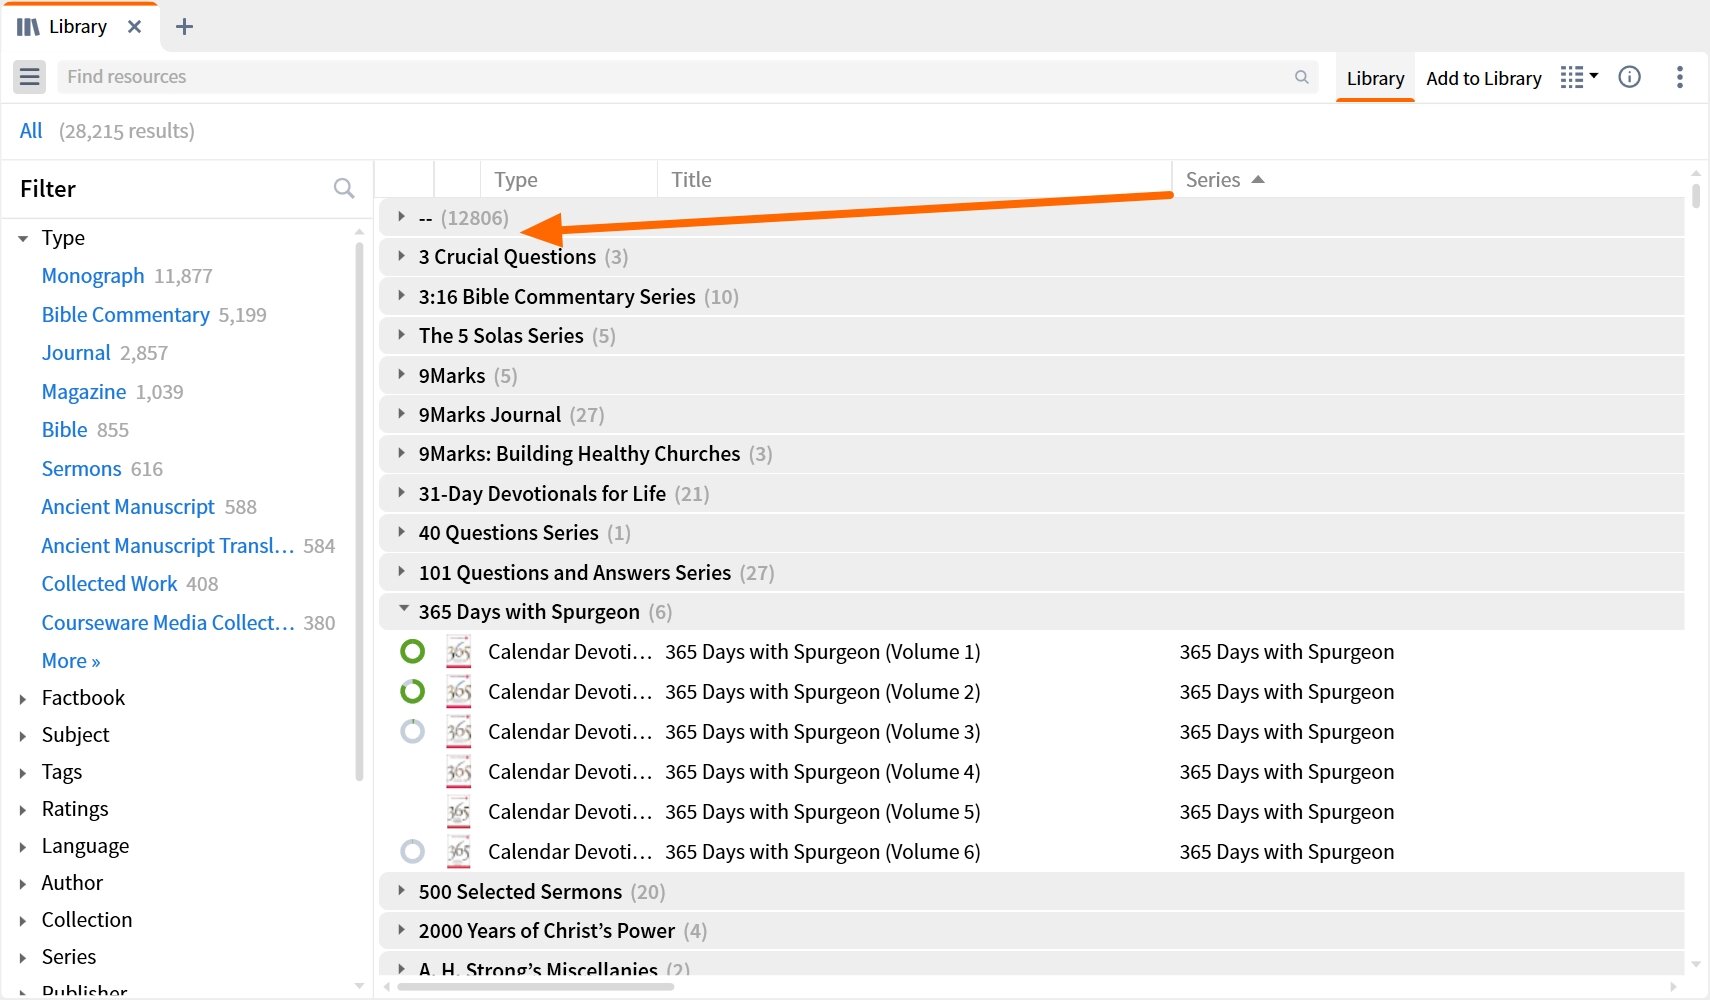1710x1000 pixels.
Task: Click the search magnifier in Find resources
Action: pos(1301,77)
